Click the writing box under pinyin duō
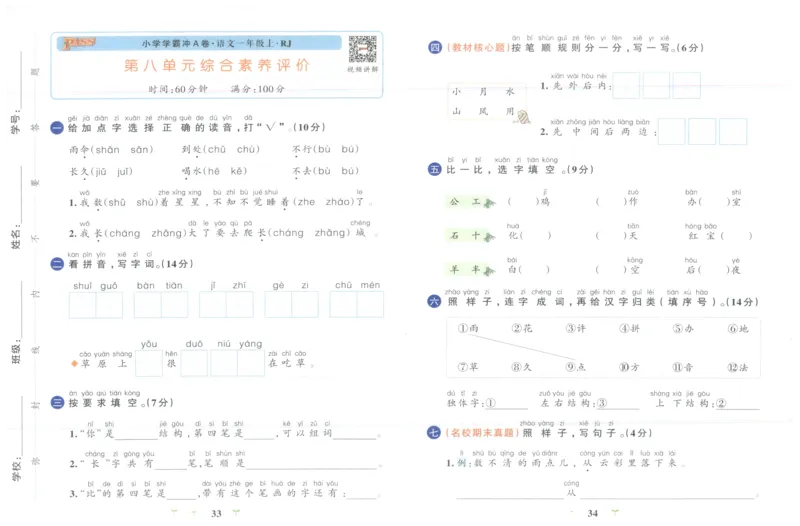Viewport: 800px width, 526px height. click(x=194, y=364)
